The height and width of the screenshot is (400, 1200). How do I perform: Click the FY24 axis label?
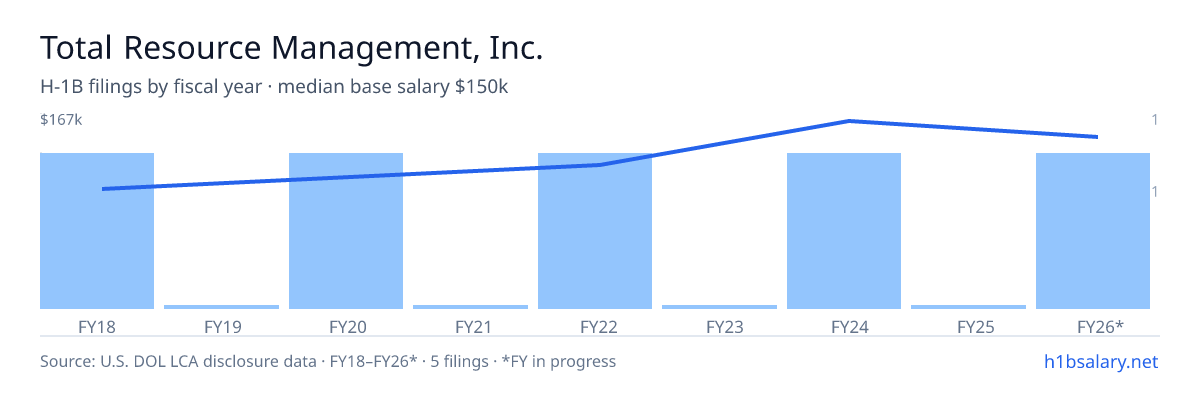click(844, 326)
